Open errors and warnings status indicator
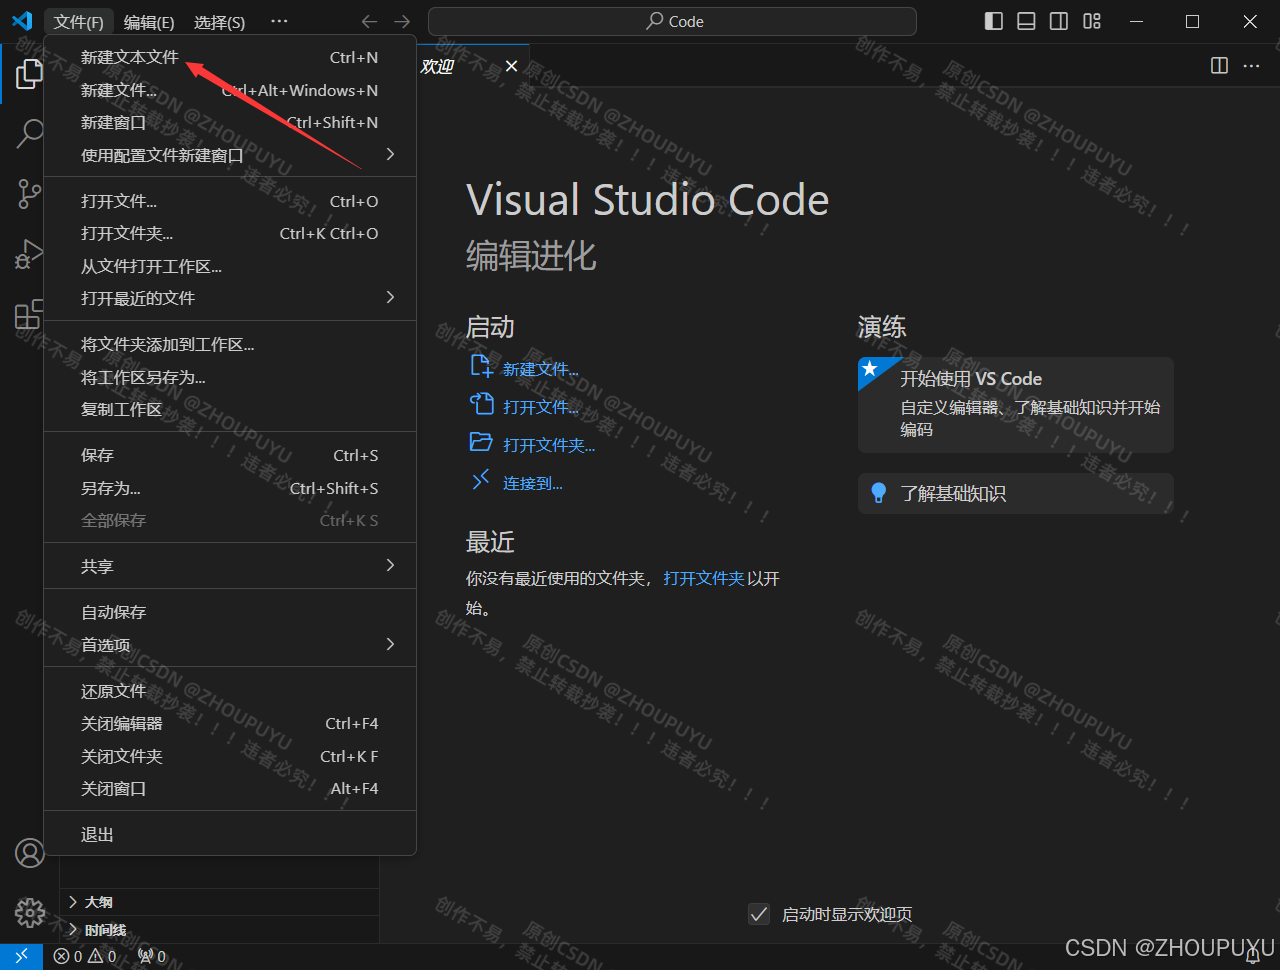This screenshot has height=970, width=1280. click(84, 956)
